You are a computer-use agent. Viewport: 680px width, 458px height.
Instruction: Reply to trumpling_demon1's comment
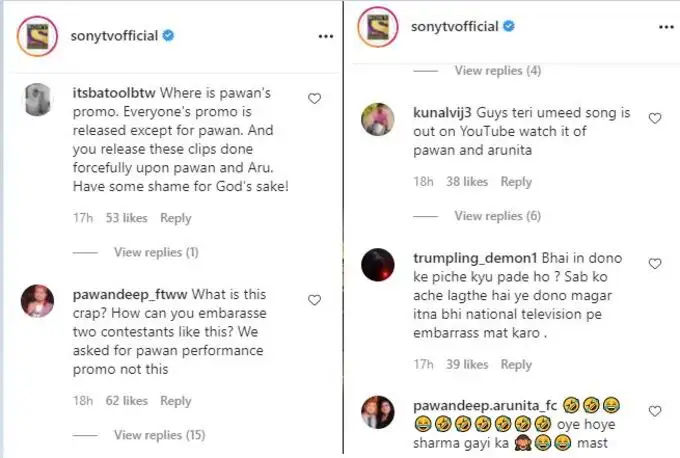point(516,365)
